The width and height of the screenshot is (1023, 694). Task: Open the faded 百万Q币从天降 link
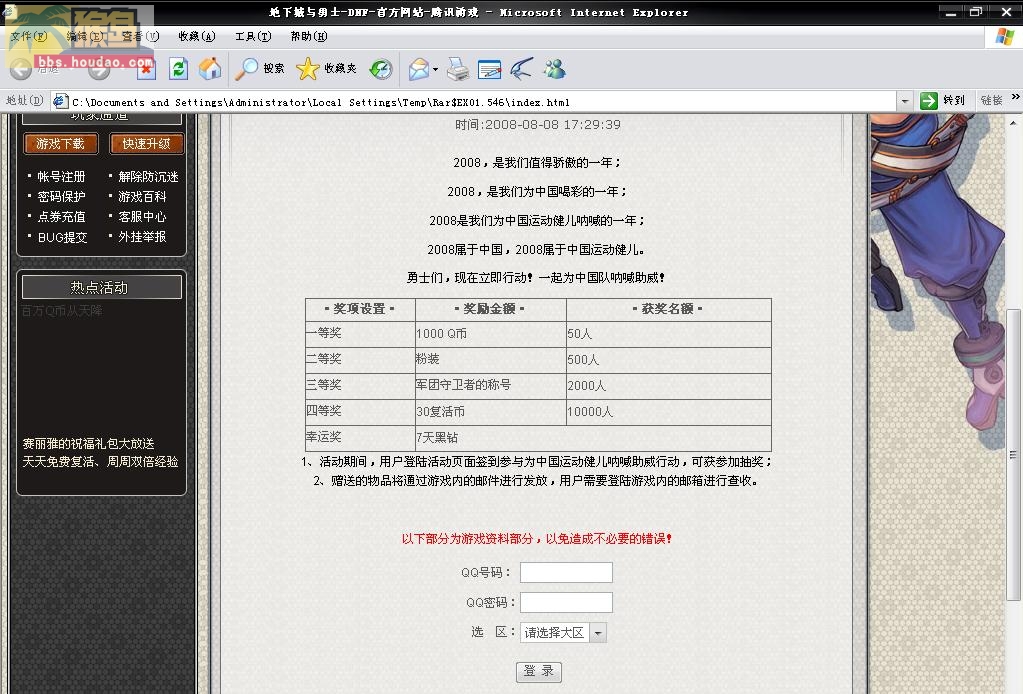[61, 310]
